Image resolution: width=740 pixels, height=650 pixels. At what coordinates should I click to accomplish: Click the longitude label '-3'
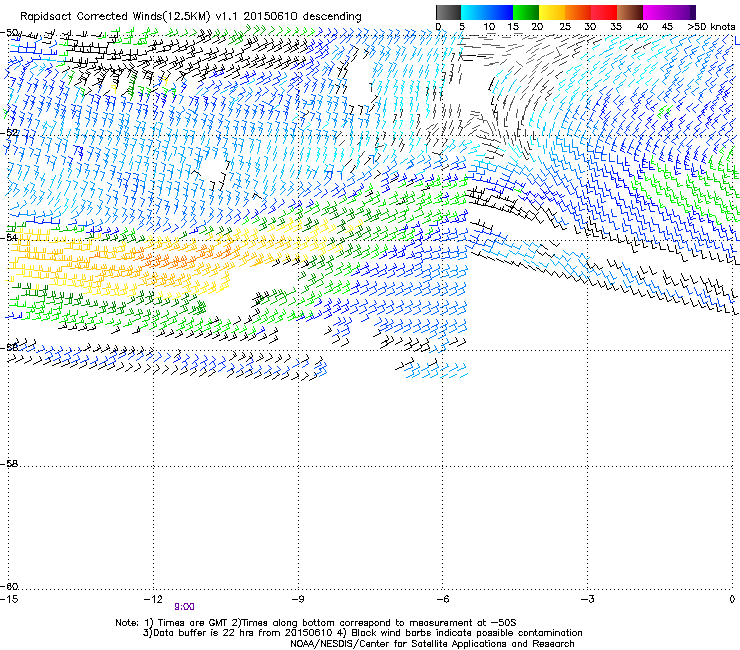[588, 599]
